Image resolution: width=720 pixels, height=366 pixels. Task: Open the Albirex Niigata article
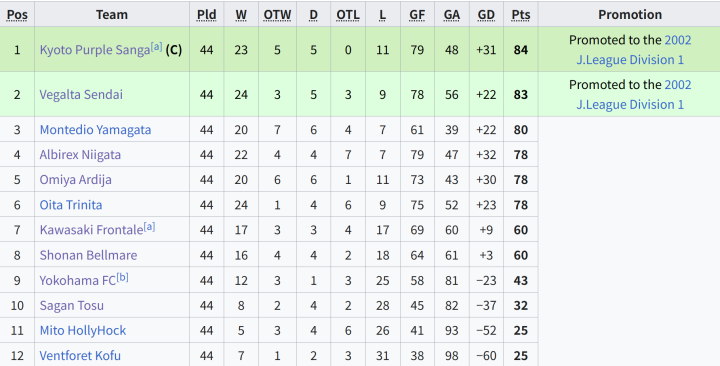[x=80, y=155]
